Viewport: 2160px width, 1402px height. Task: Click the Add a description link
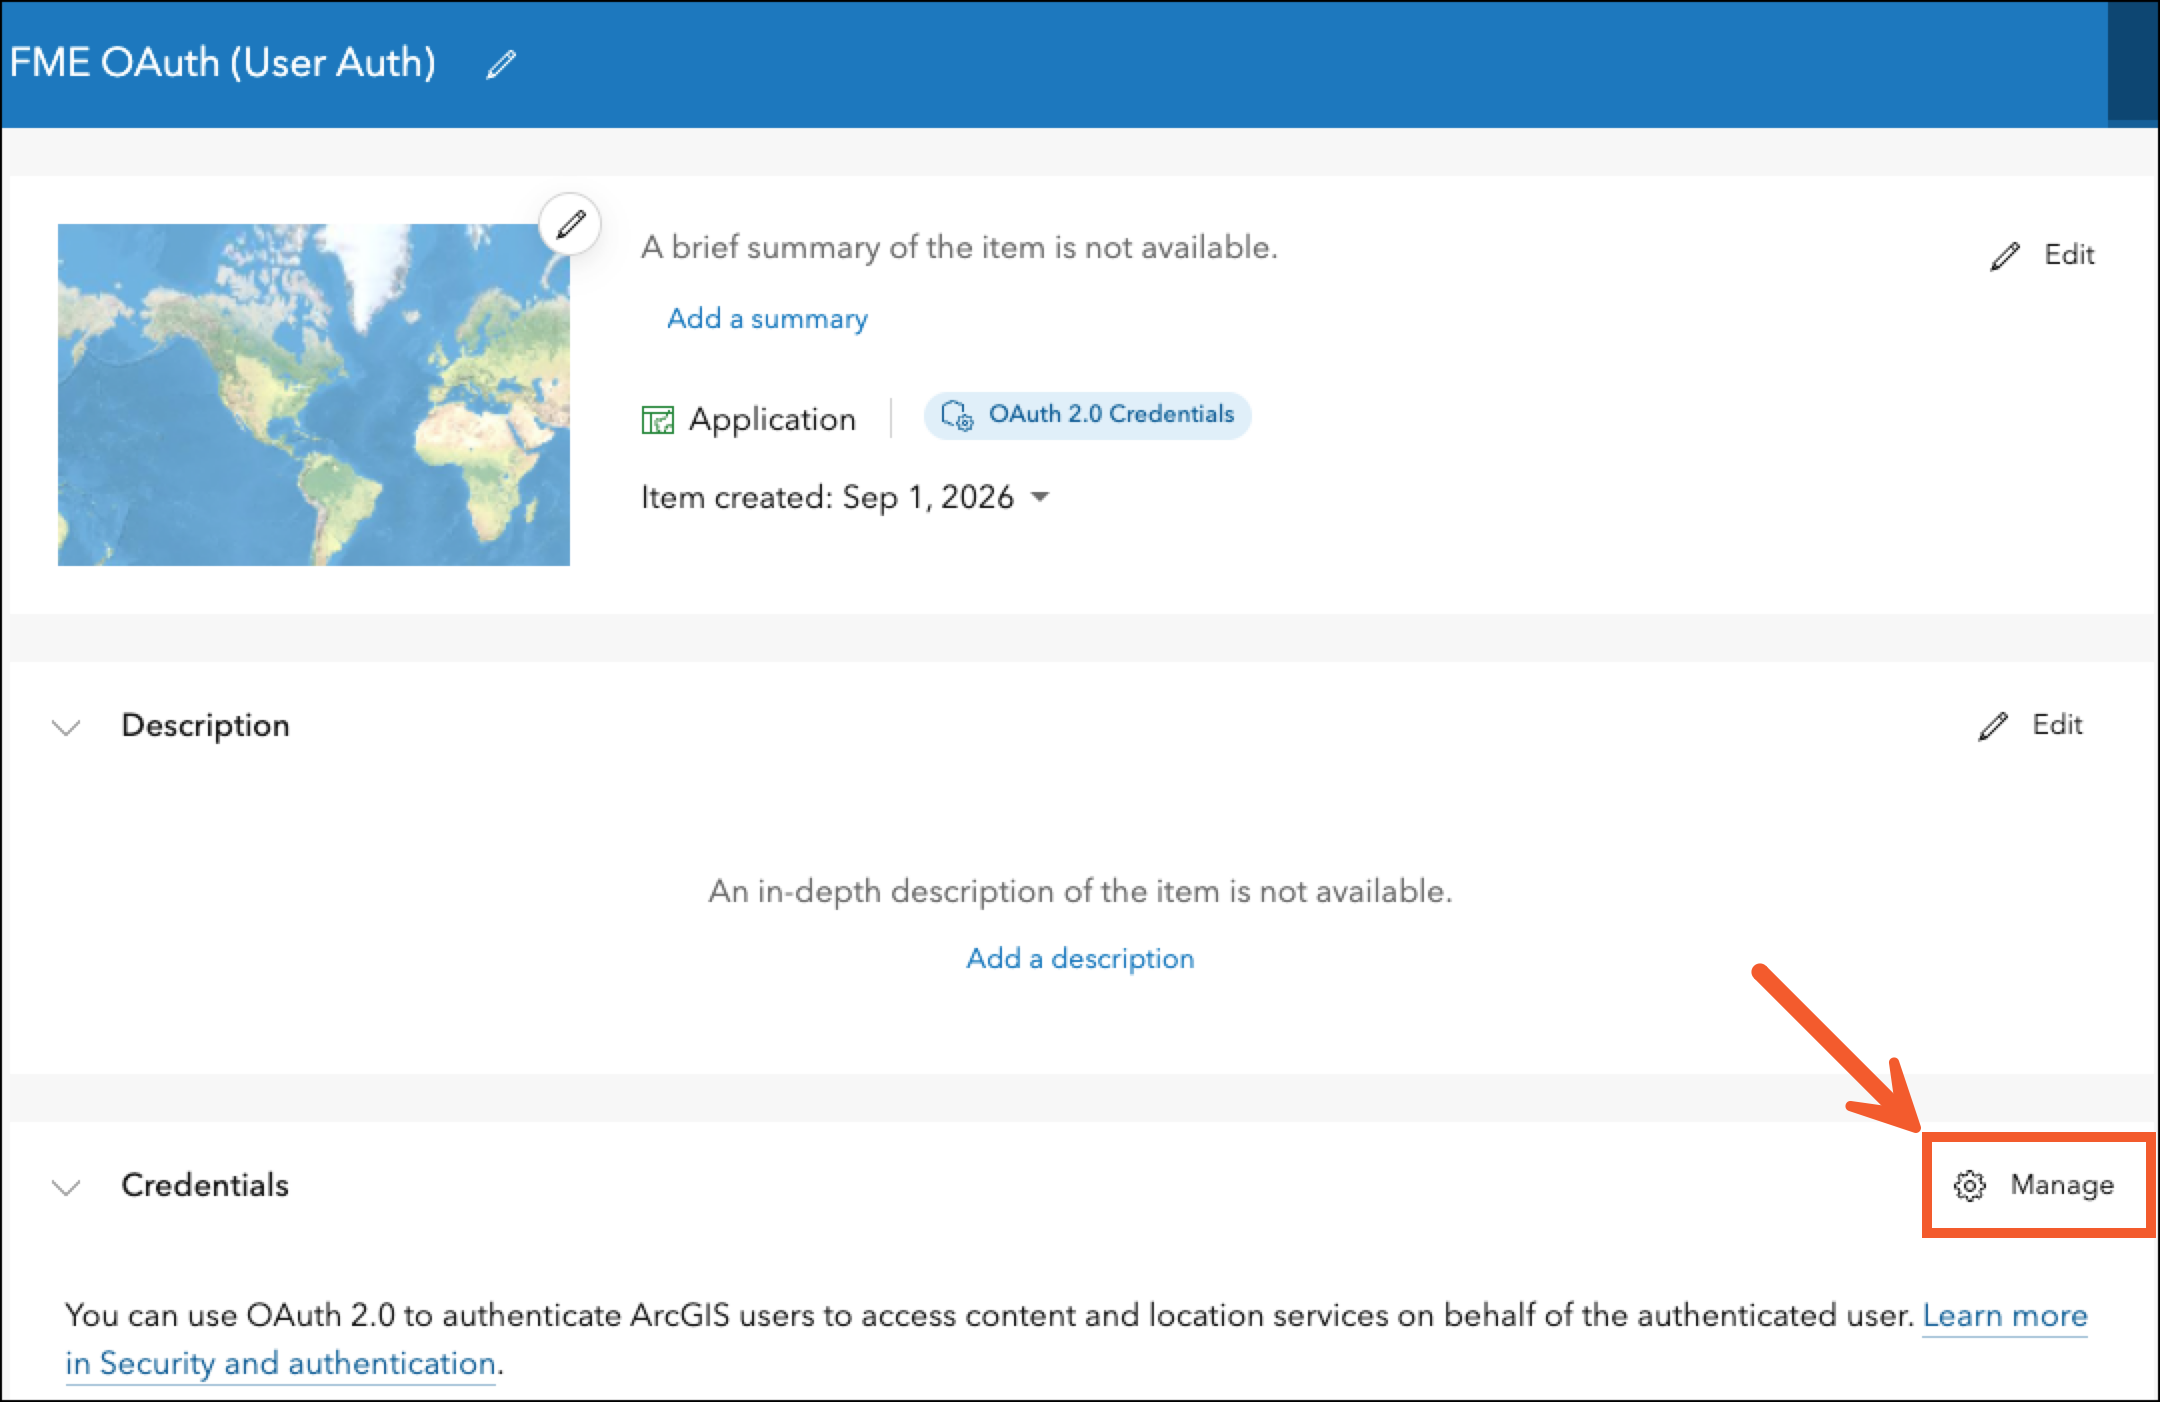(x=1080, y=958)
